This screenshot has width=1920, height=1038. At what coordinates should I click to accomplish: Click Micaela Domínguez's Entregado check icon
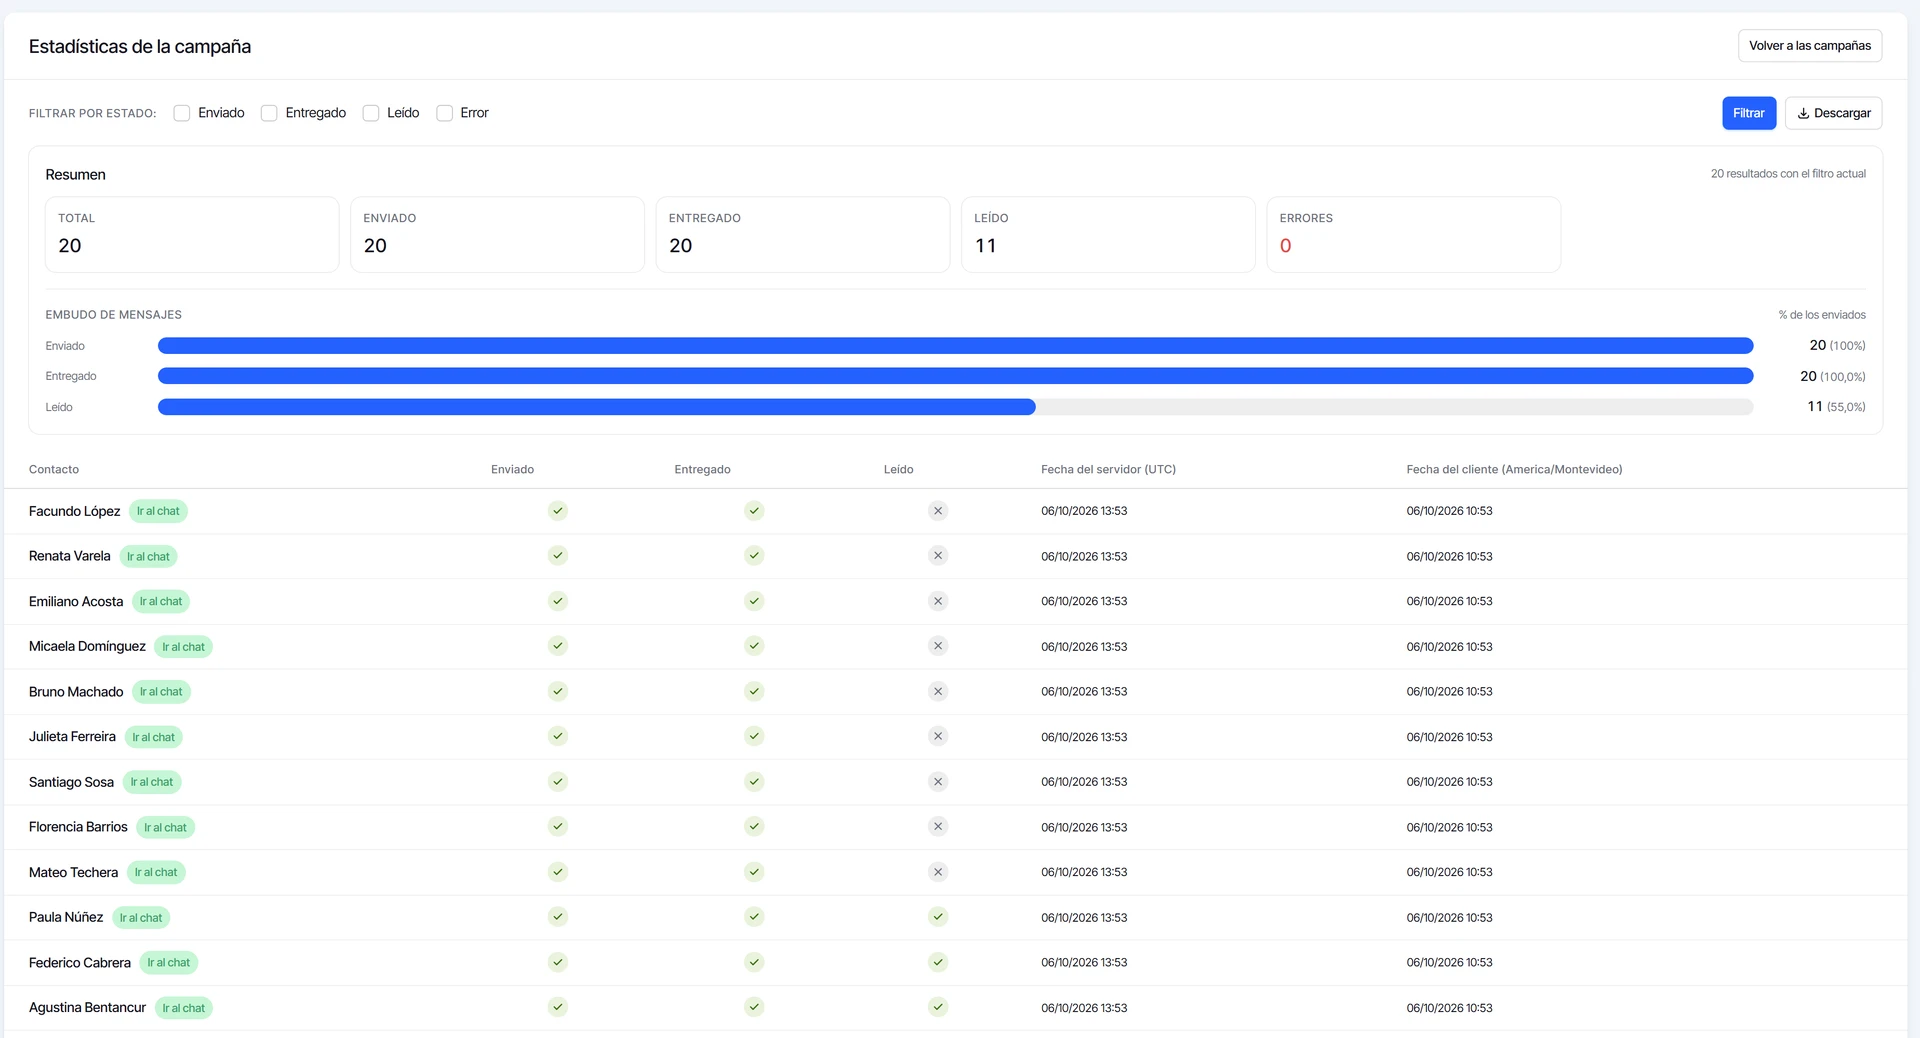pos(754,646)
